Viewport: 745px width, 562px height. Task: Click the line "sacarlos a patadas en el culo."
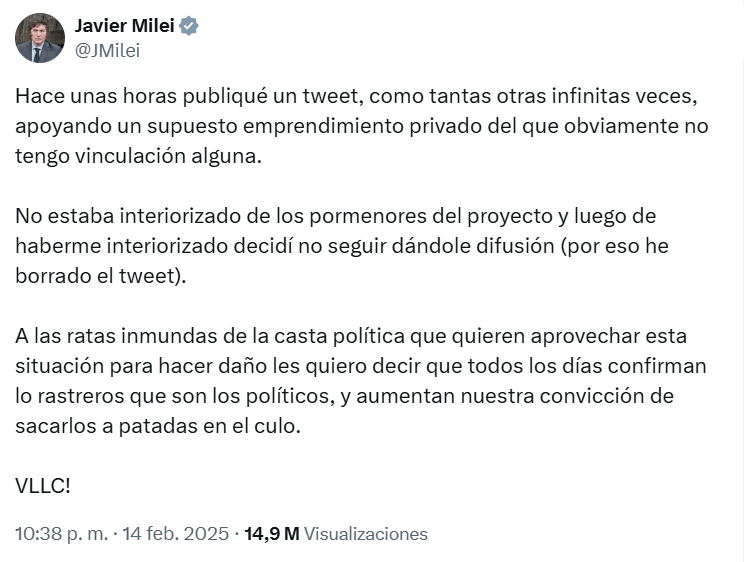[x=158, y=426]
